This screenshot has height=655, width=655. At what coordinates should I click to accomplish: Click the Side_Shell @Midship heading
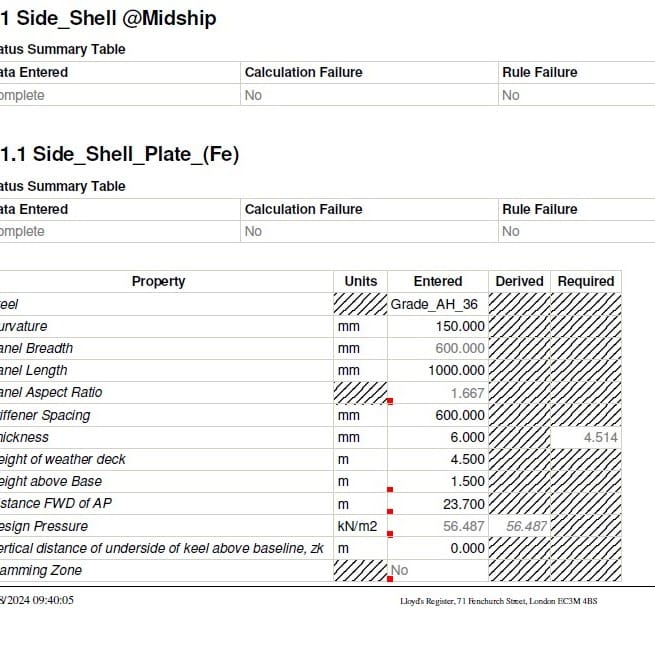108,18
